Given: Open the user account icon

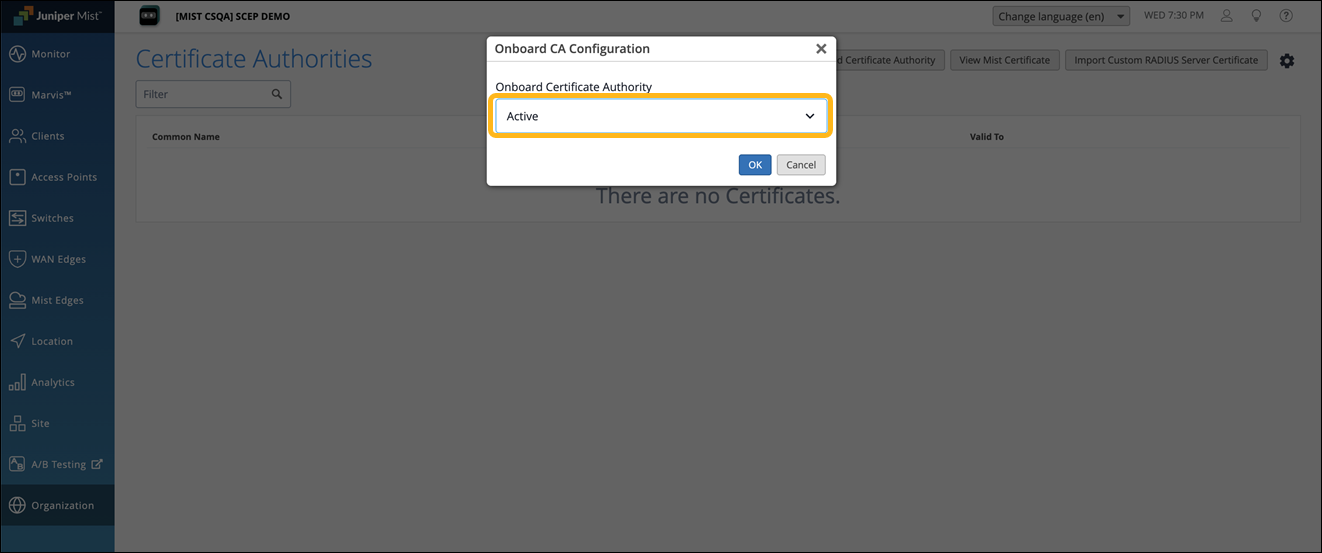Looking at the screenshot, I should (1228, 16).
